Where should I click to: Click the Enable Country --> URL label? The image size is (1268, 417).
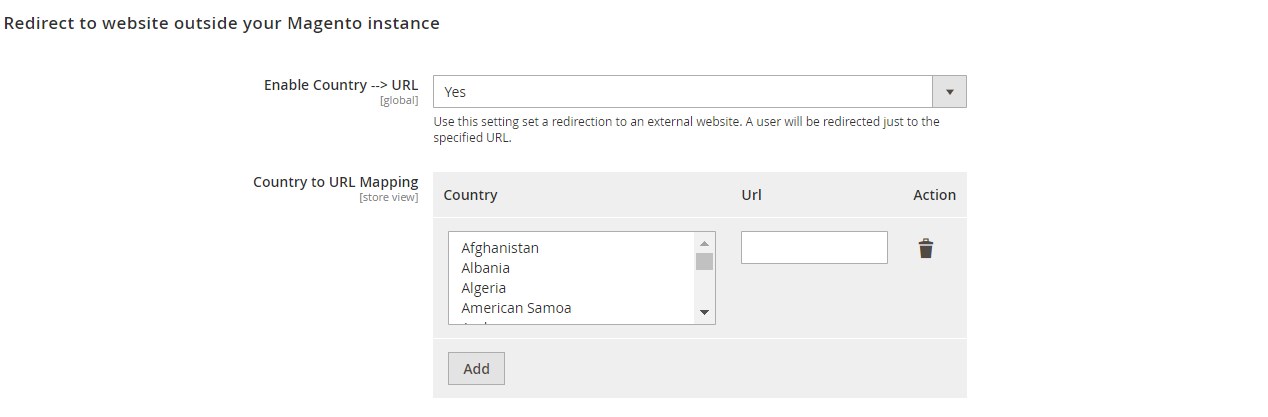[341, 85]
